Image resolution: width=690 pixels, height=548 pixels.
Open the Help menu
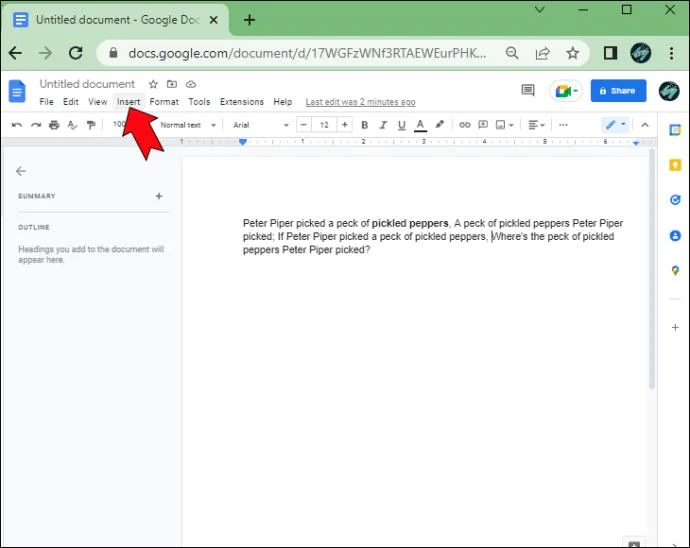pos(283,102)
